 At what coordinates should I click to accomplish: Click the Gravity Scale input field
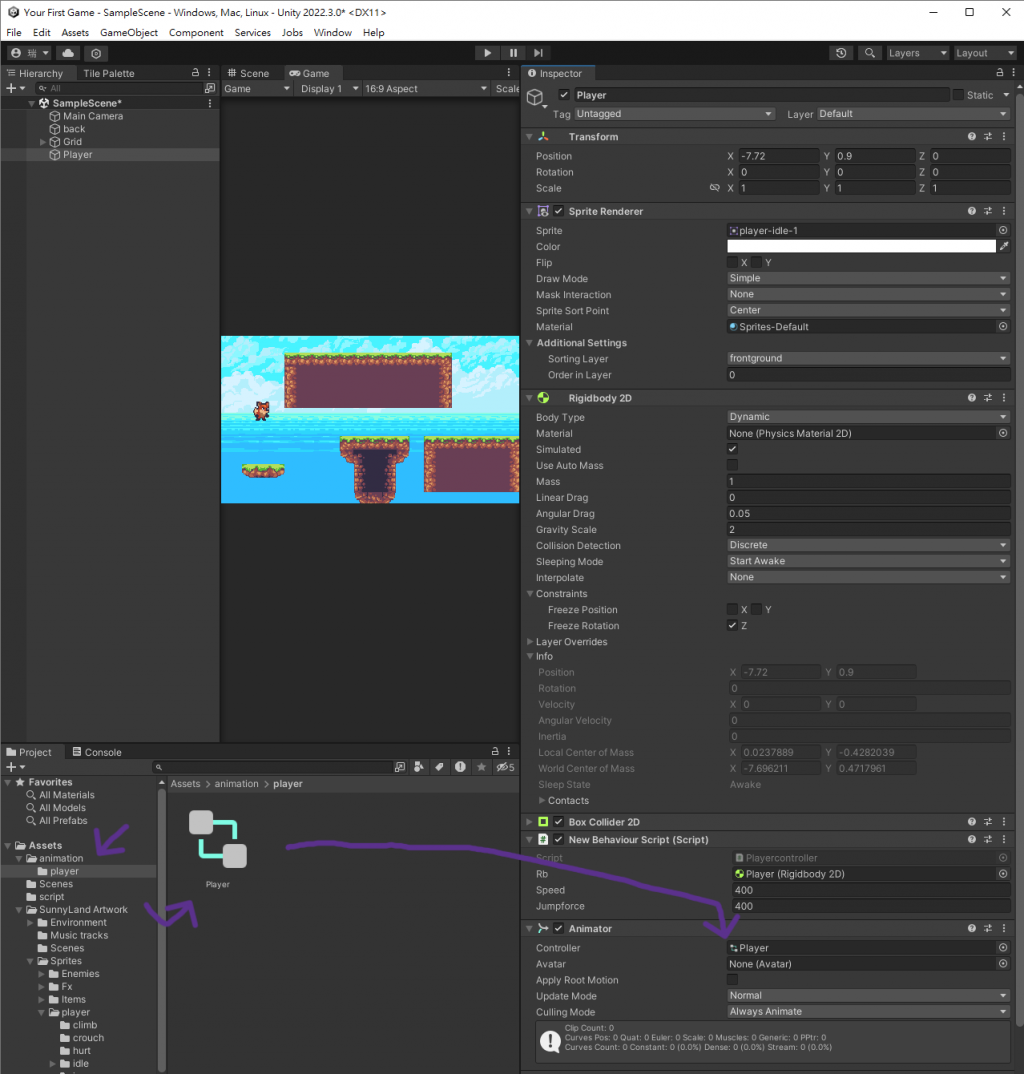(868, 529)
